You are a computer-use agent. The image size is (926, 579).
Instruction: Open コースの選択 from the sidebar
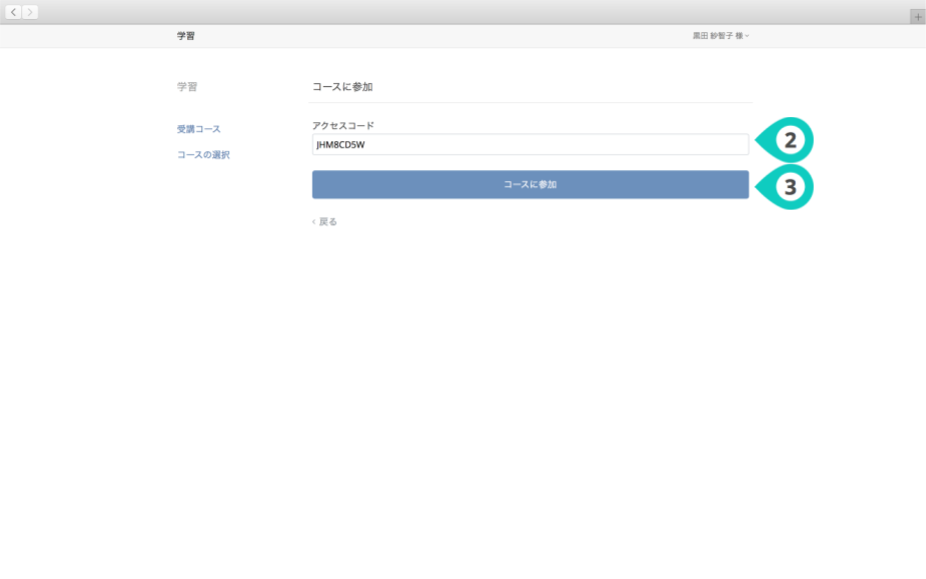coord(203,155)
